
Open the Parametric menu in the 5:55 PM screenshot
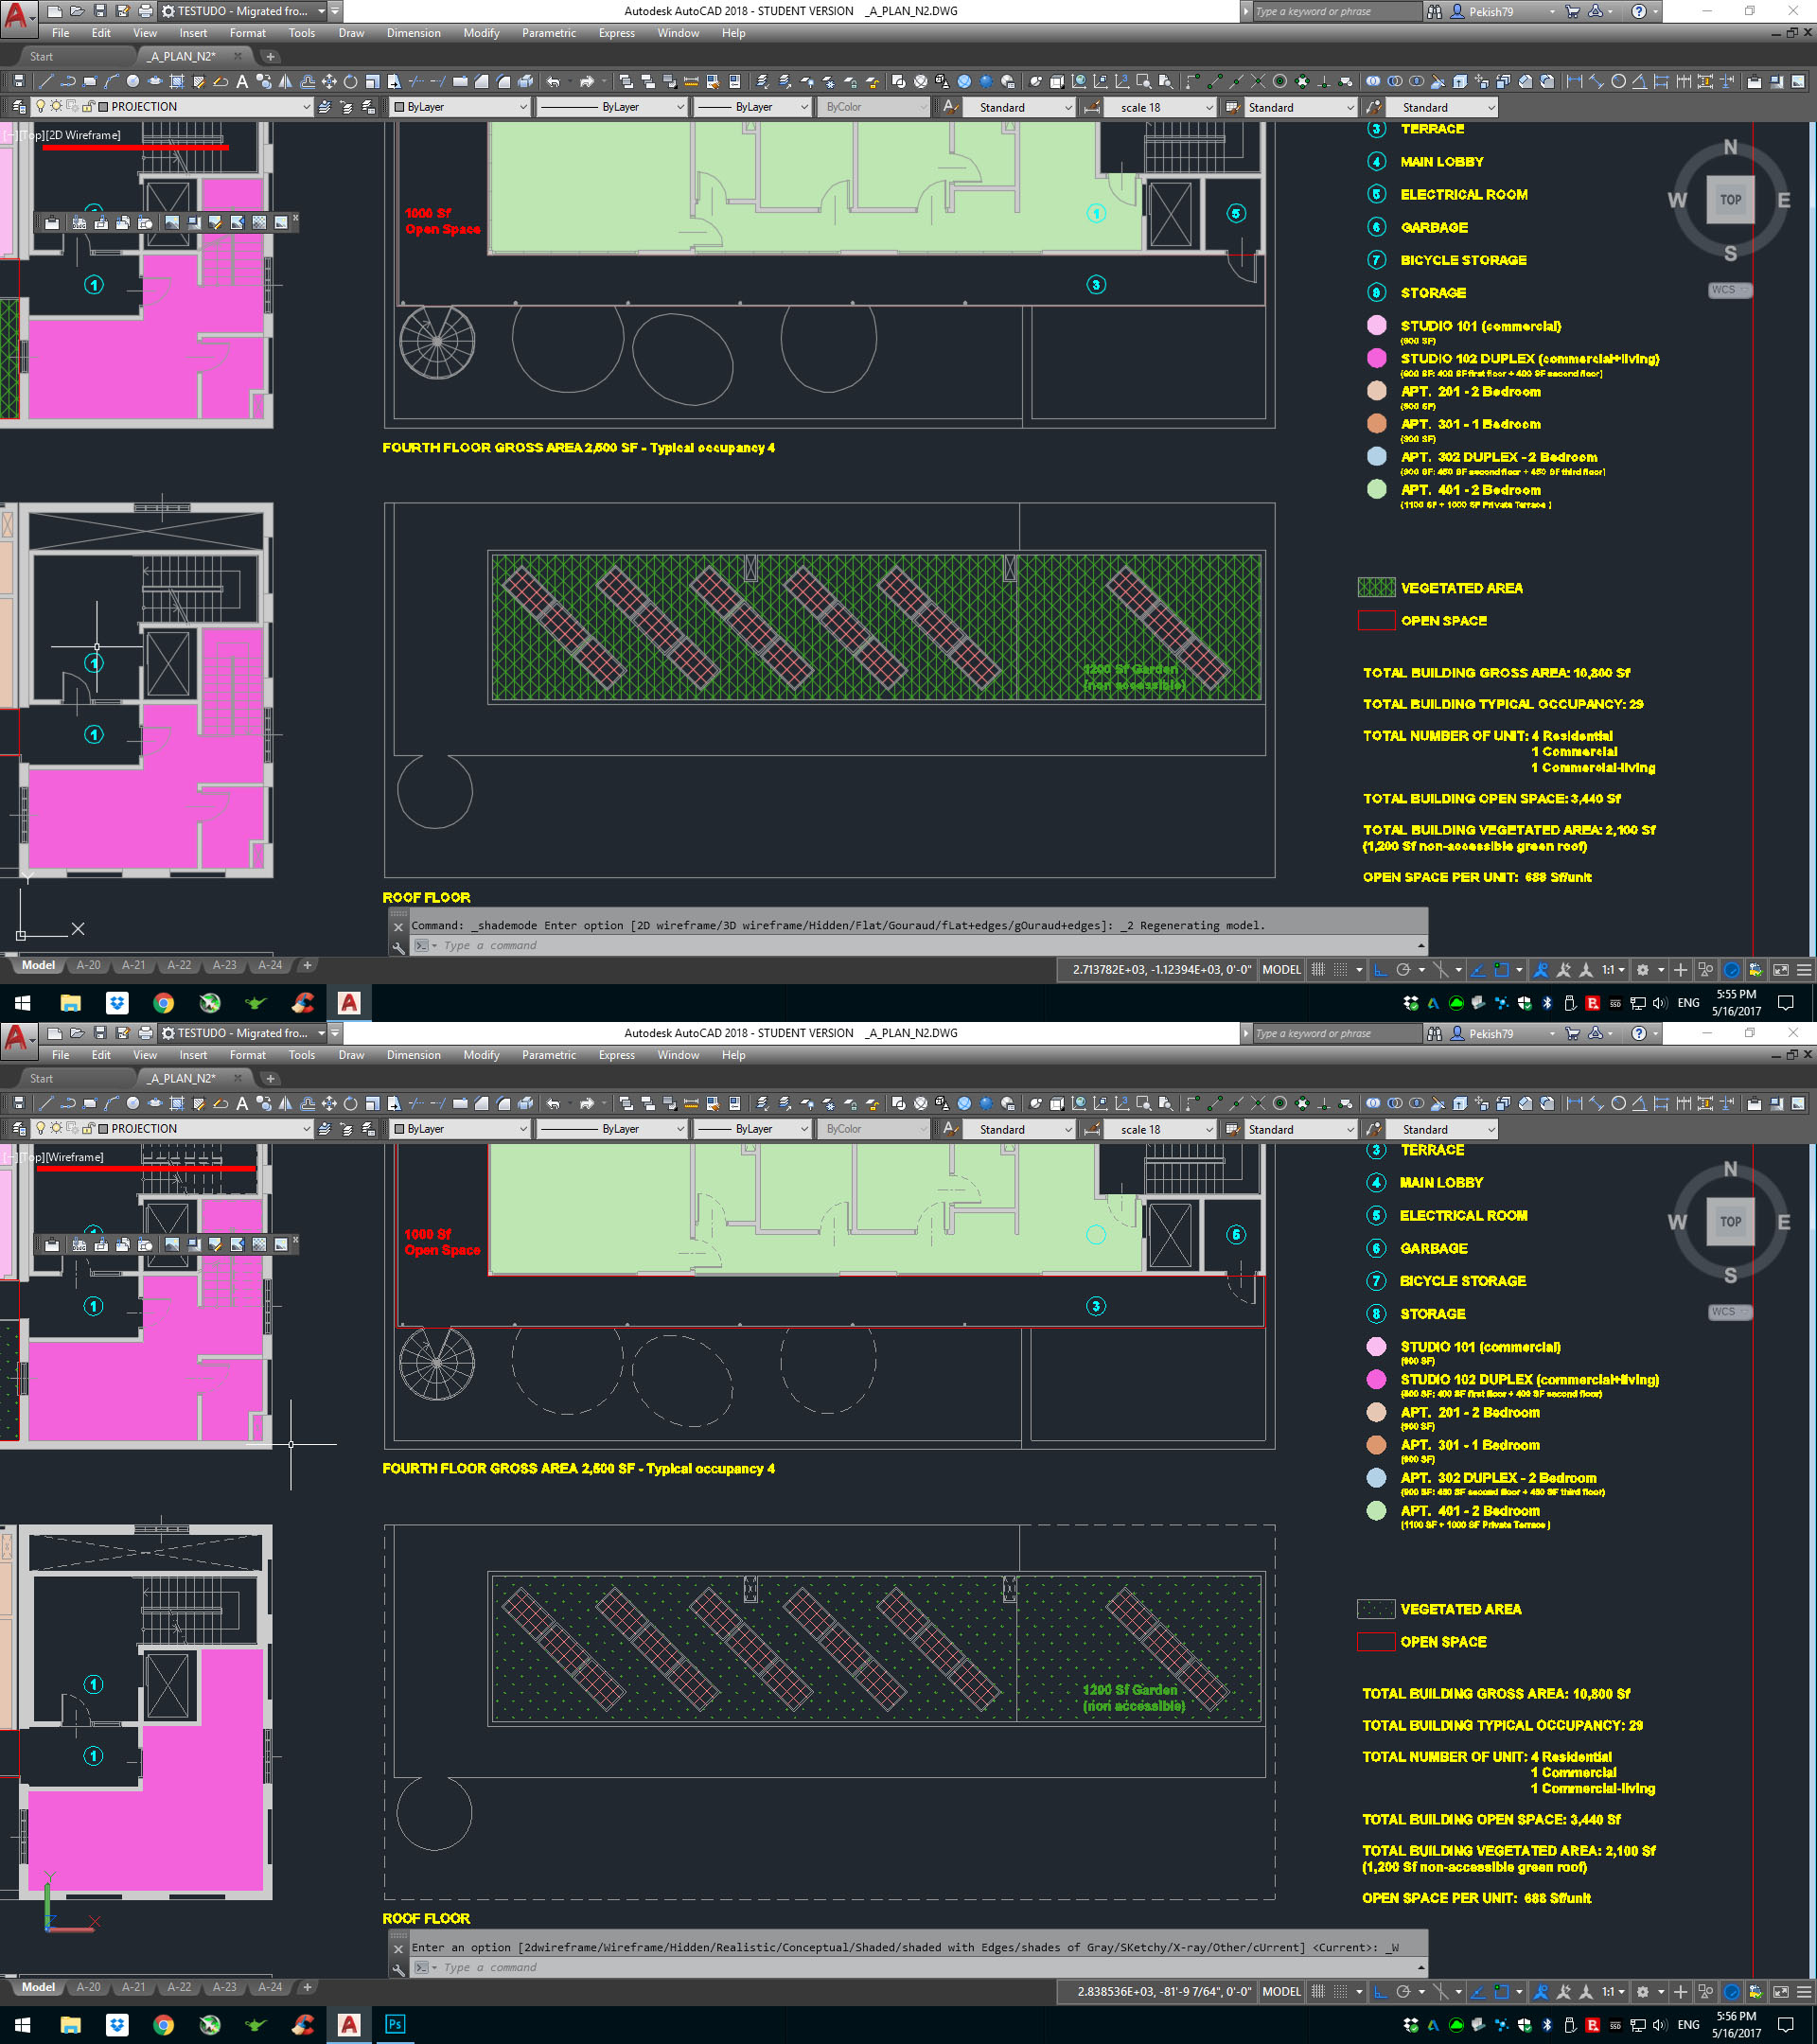(x=549, y=33)
